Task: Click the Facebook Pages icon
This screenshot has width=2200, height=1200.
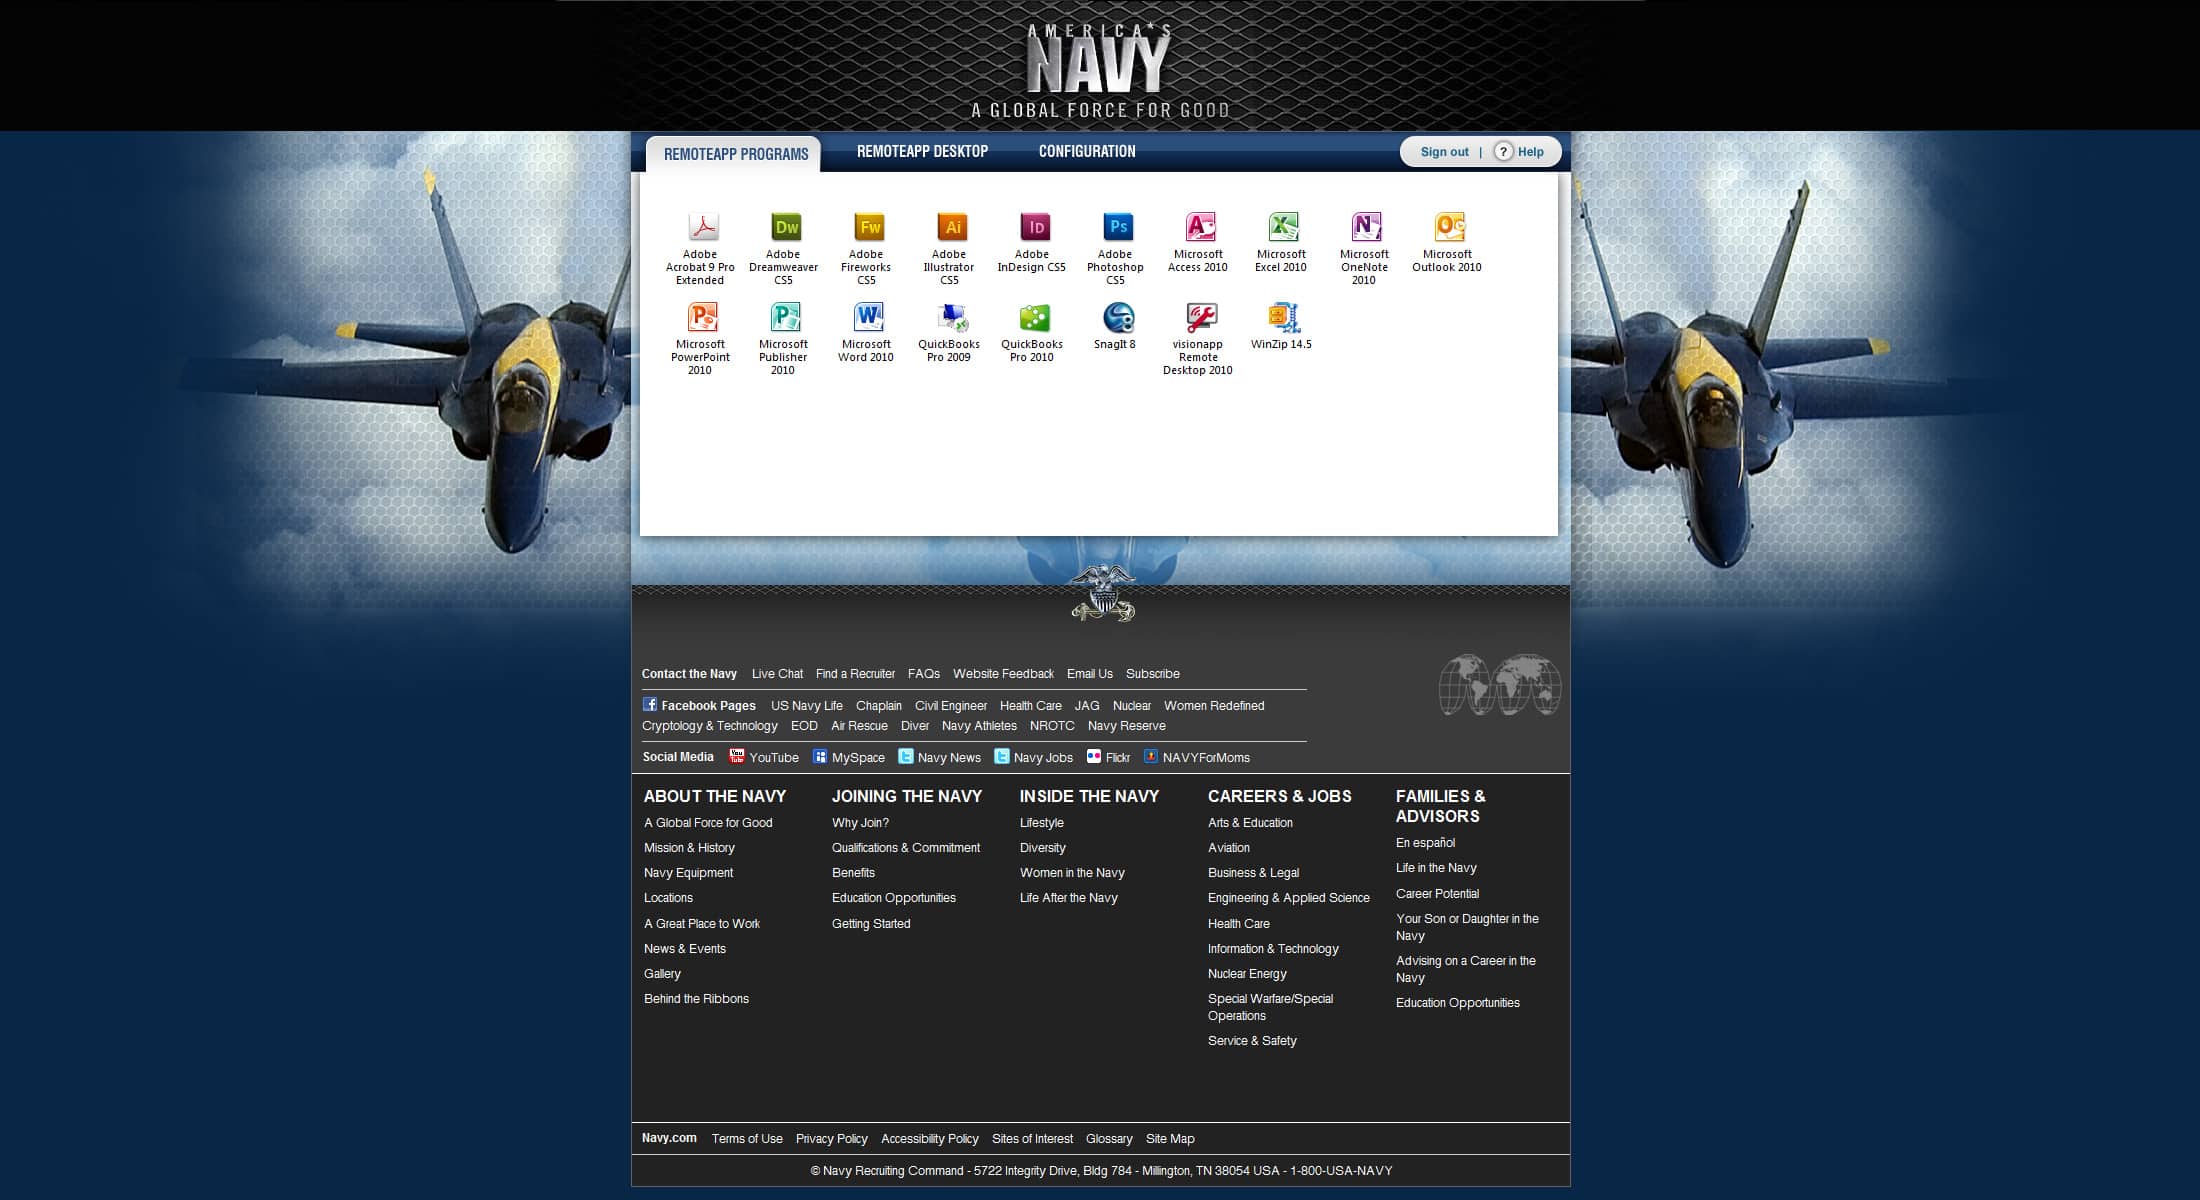Action: coord(650,704)
